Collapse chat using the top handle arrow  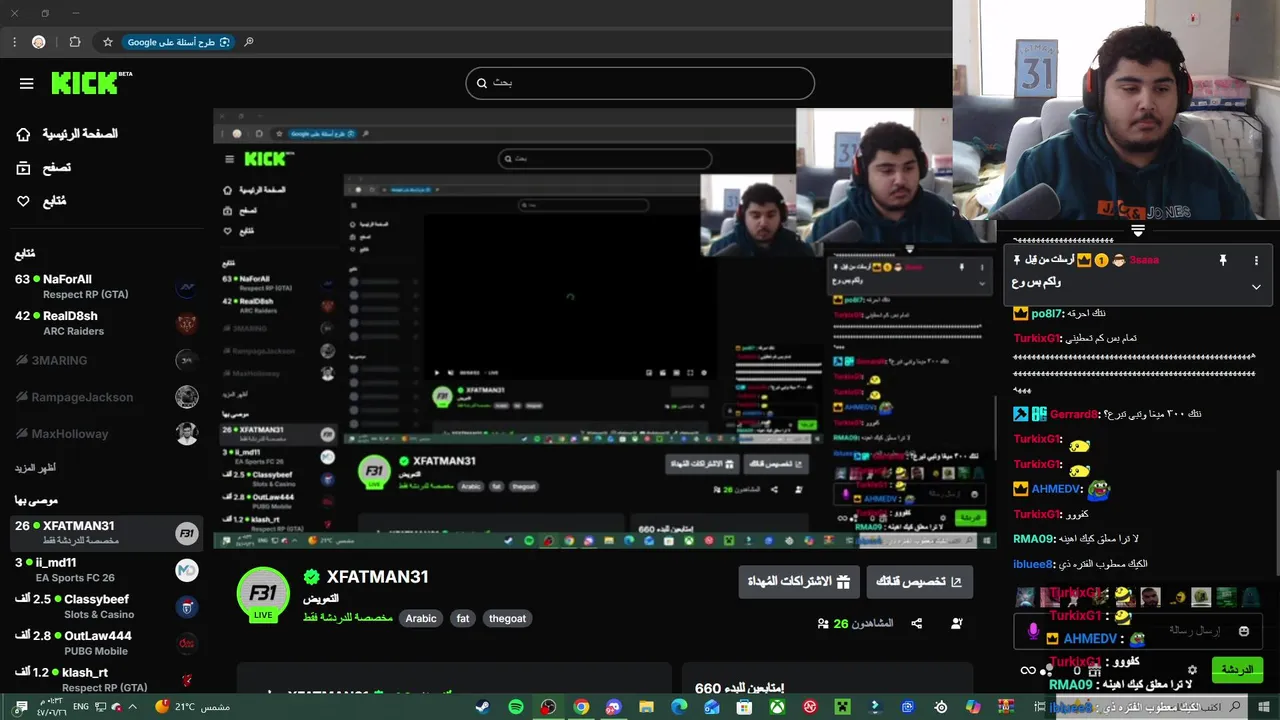pyautogui.click(x=1138, y=231)
